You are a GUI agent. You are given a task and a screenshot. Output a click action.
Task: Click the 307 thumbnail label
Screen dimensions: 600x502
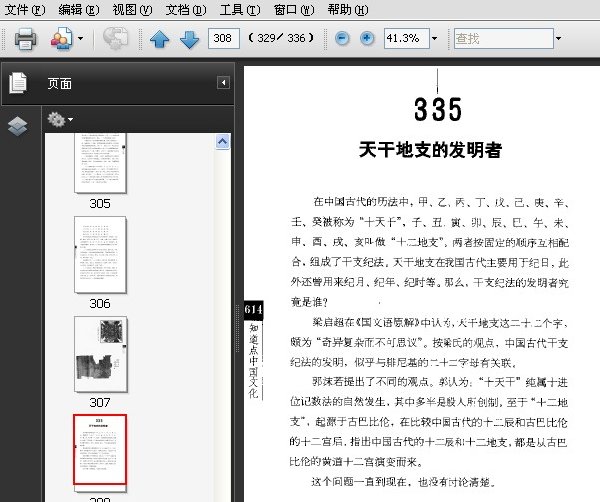(x=100, y=403)
